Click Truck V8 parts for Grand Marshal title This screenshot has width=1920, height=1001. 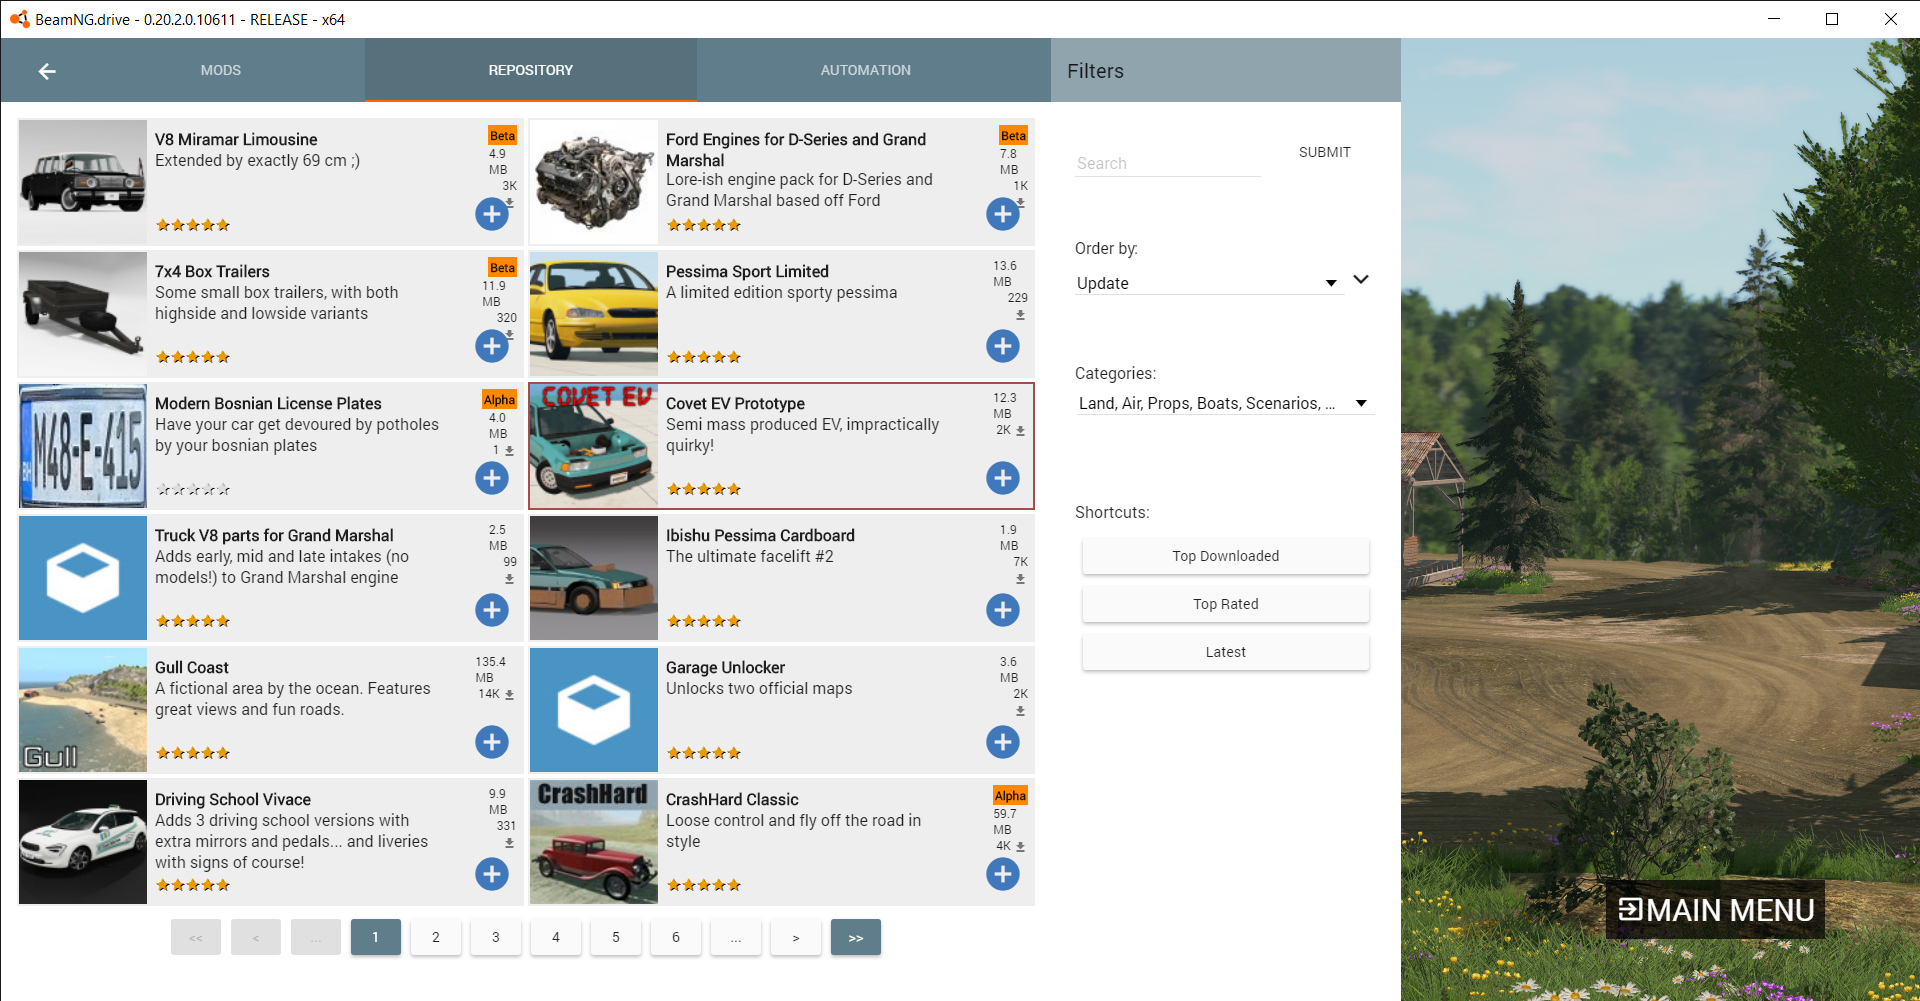[x=274, y=535]
